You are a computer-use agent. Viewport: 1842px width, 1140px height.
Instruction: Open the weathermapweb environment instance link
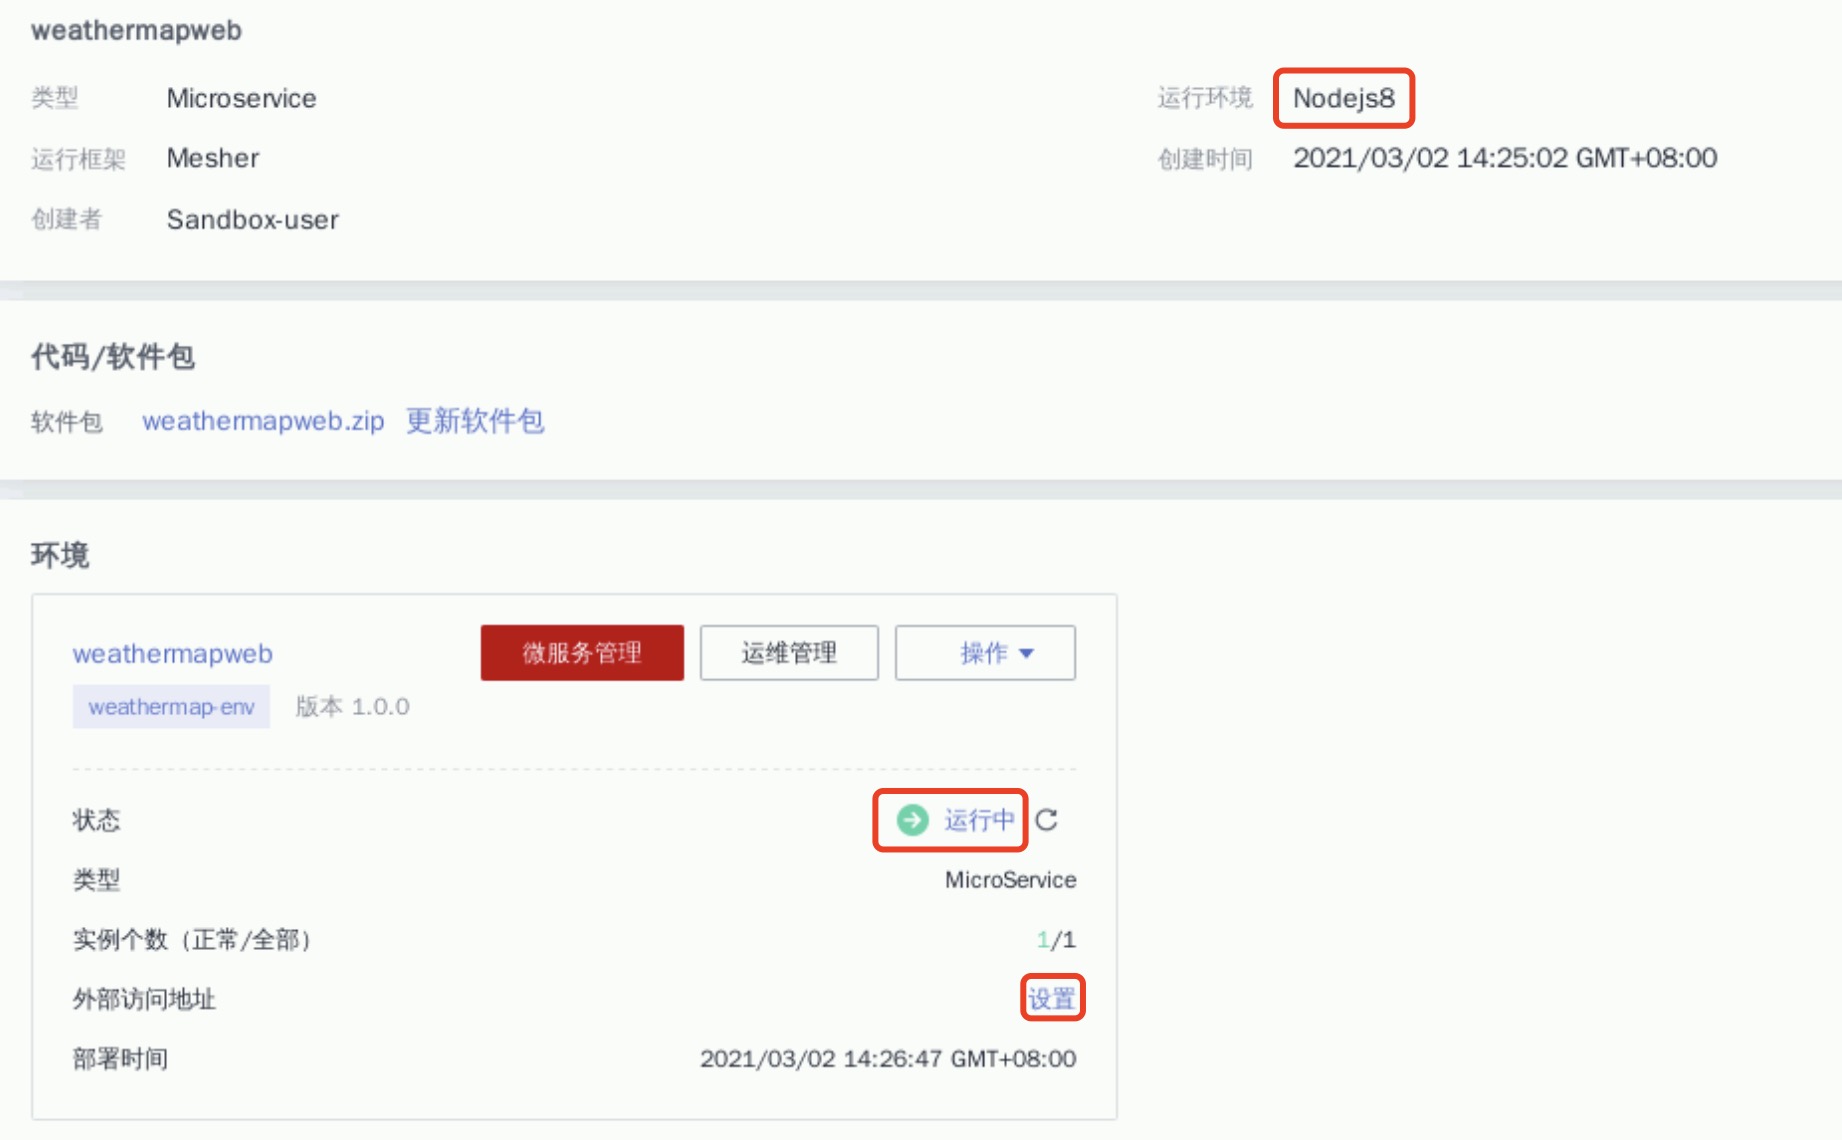(173, 654)
